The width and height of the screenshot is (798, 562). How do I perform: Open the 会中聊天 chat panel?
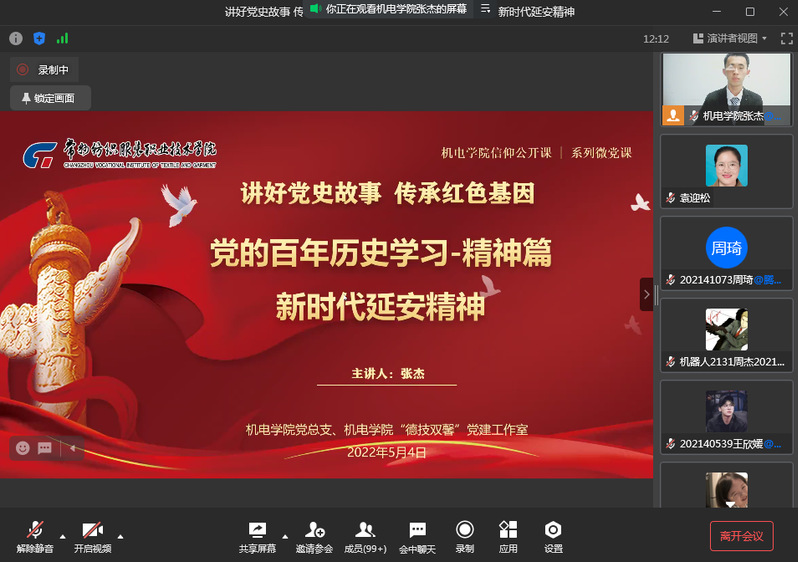point(417,536)
